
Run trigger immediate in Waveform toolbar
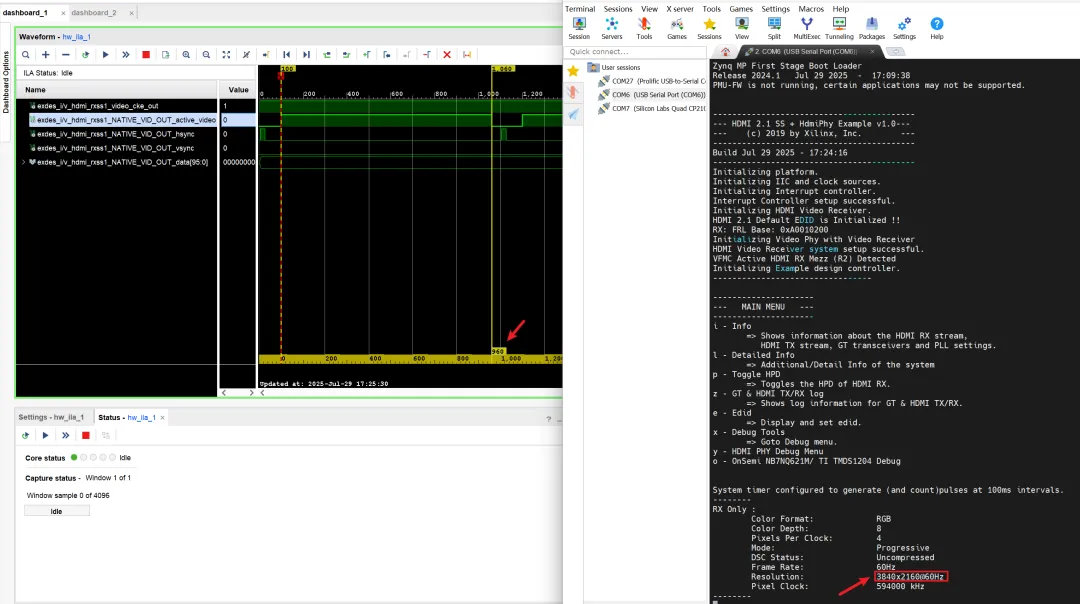pos(125,54)
